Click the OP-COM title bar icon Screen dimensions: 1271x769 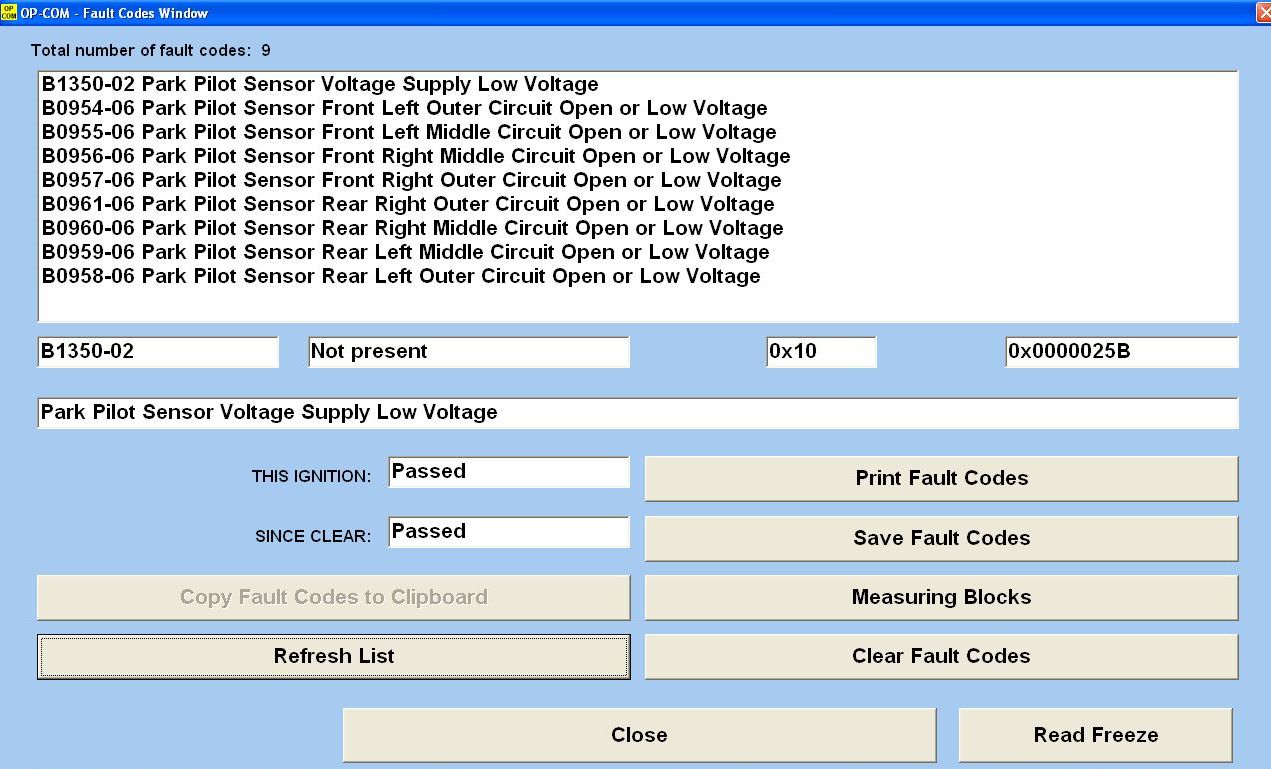pyautogui.click(x=9, y=13)
